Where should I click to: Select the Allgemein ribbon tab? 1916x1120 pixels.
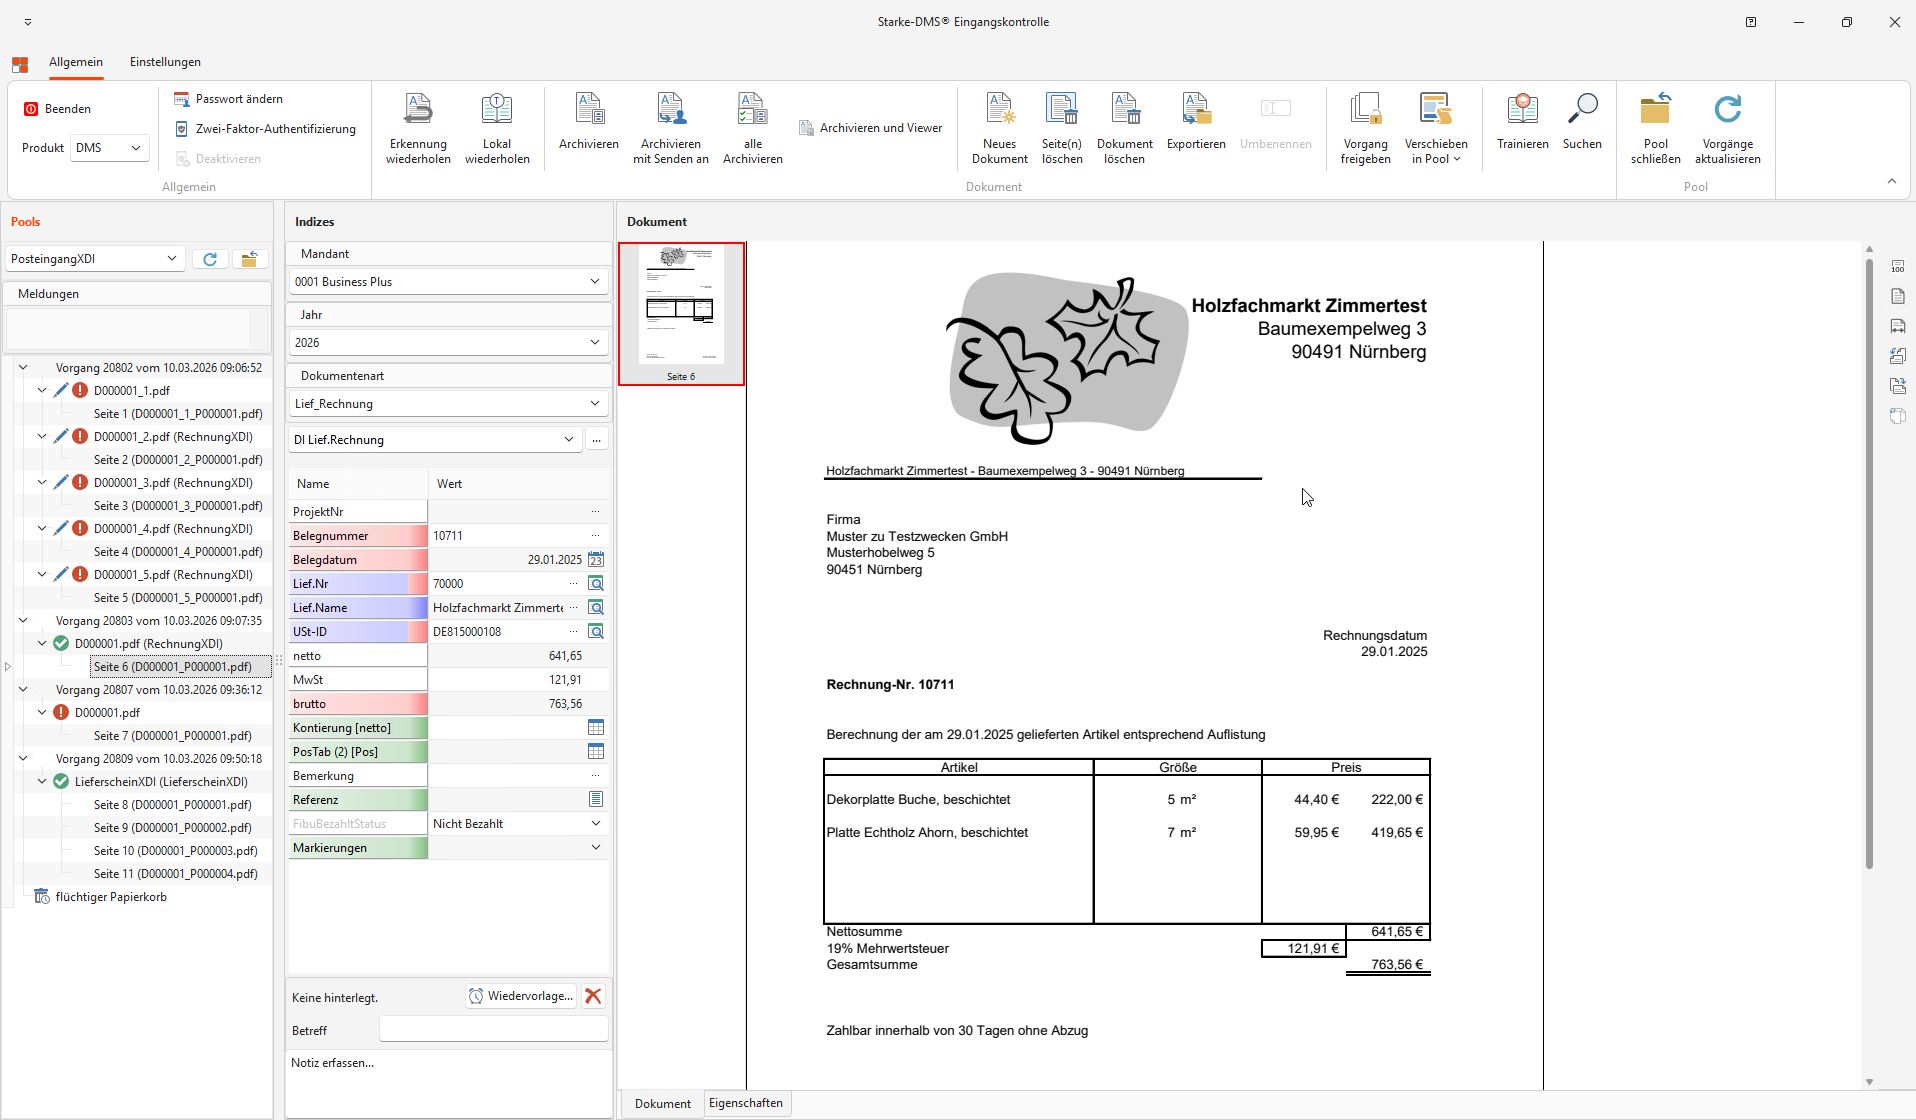click(x=76, y=62)
